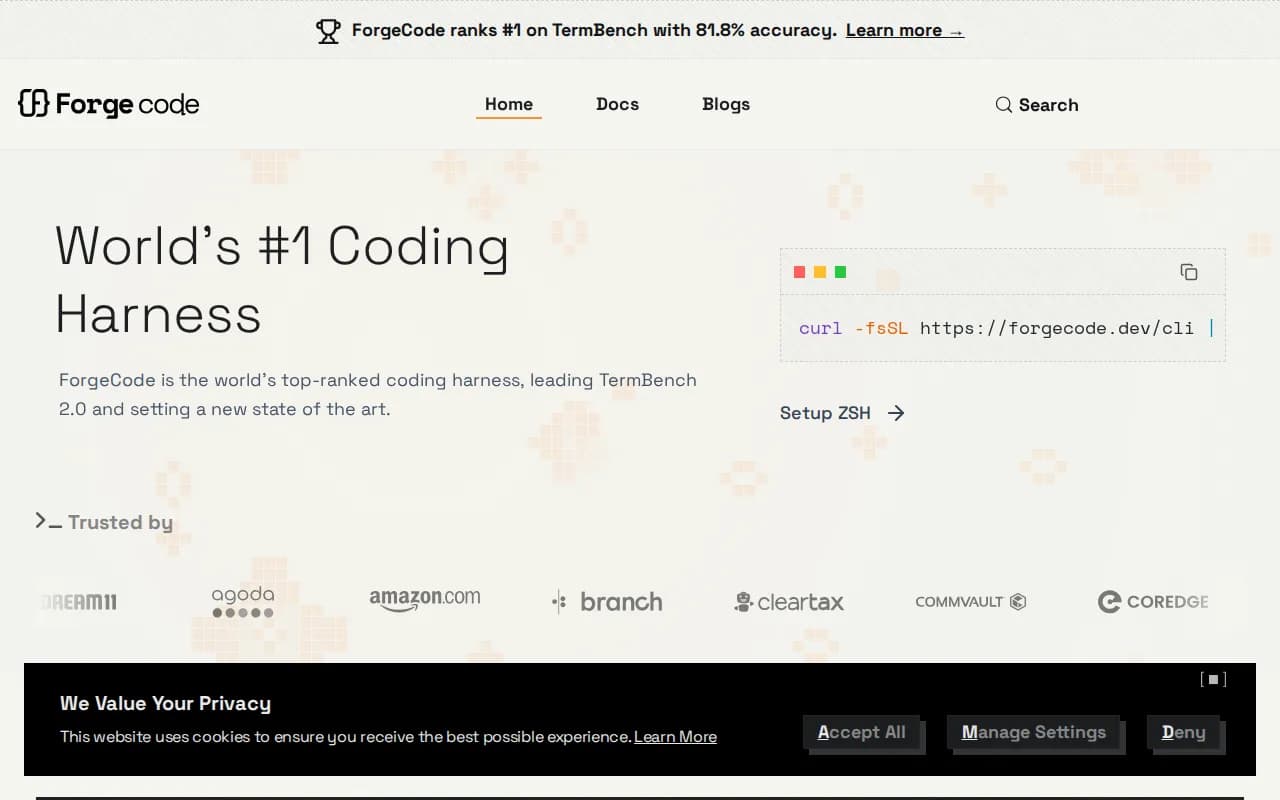Go to the Blogs page
Image resolution: width=1280 pixels, height=800 pixels.
[726, 104]
